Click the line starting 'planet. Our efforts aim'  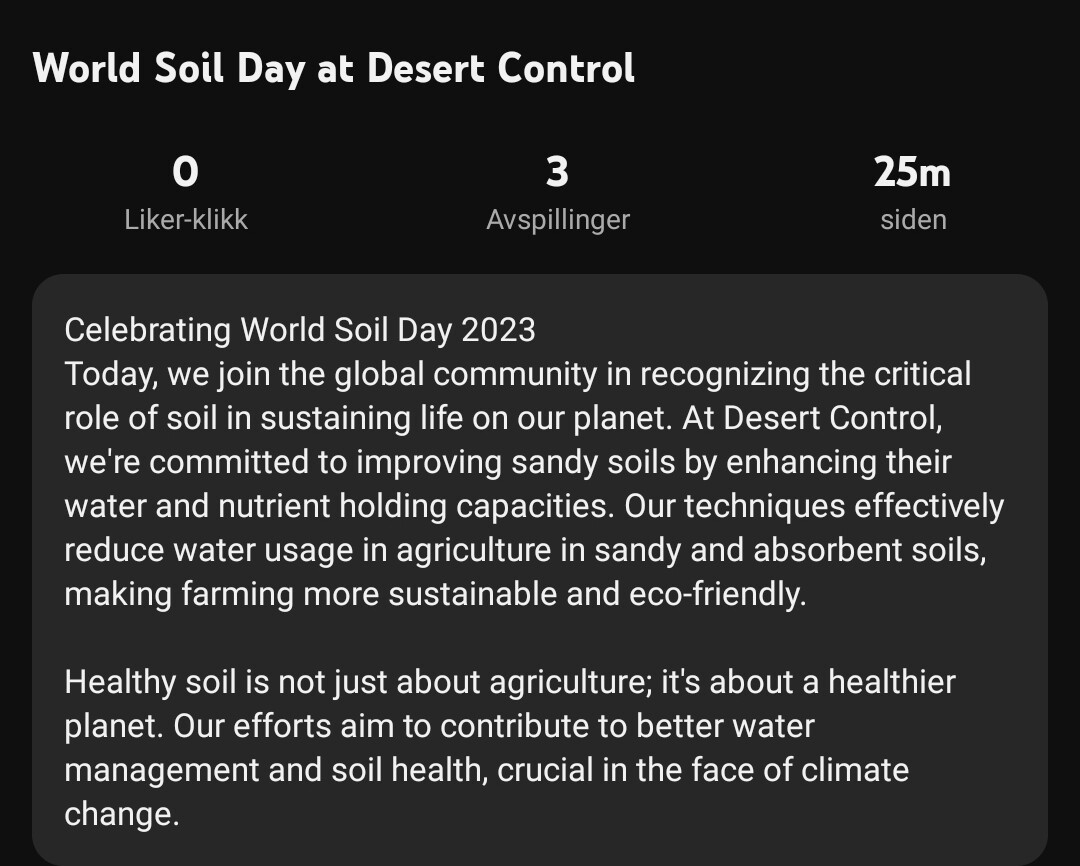coord(439,726)
